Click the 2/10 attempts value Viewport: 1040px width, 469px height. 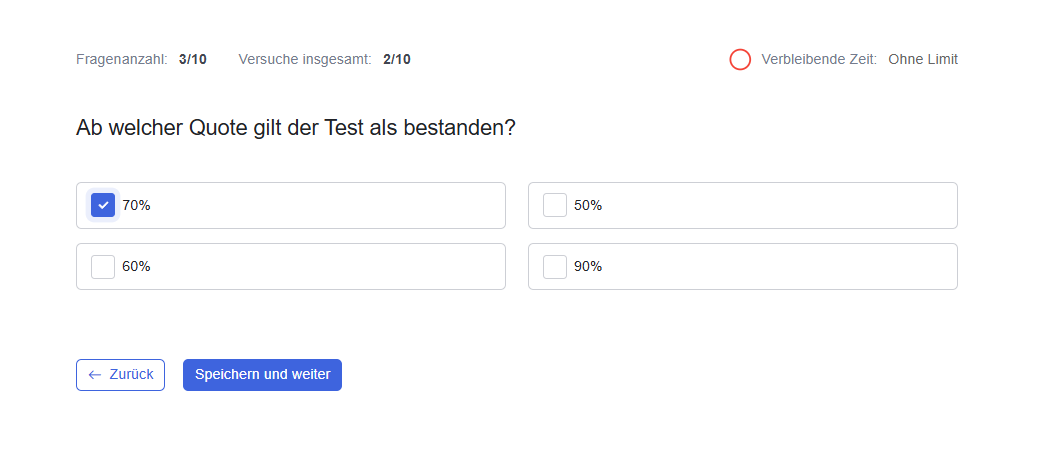click(397, 59)
